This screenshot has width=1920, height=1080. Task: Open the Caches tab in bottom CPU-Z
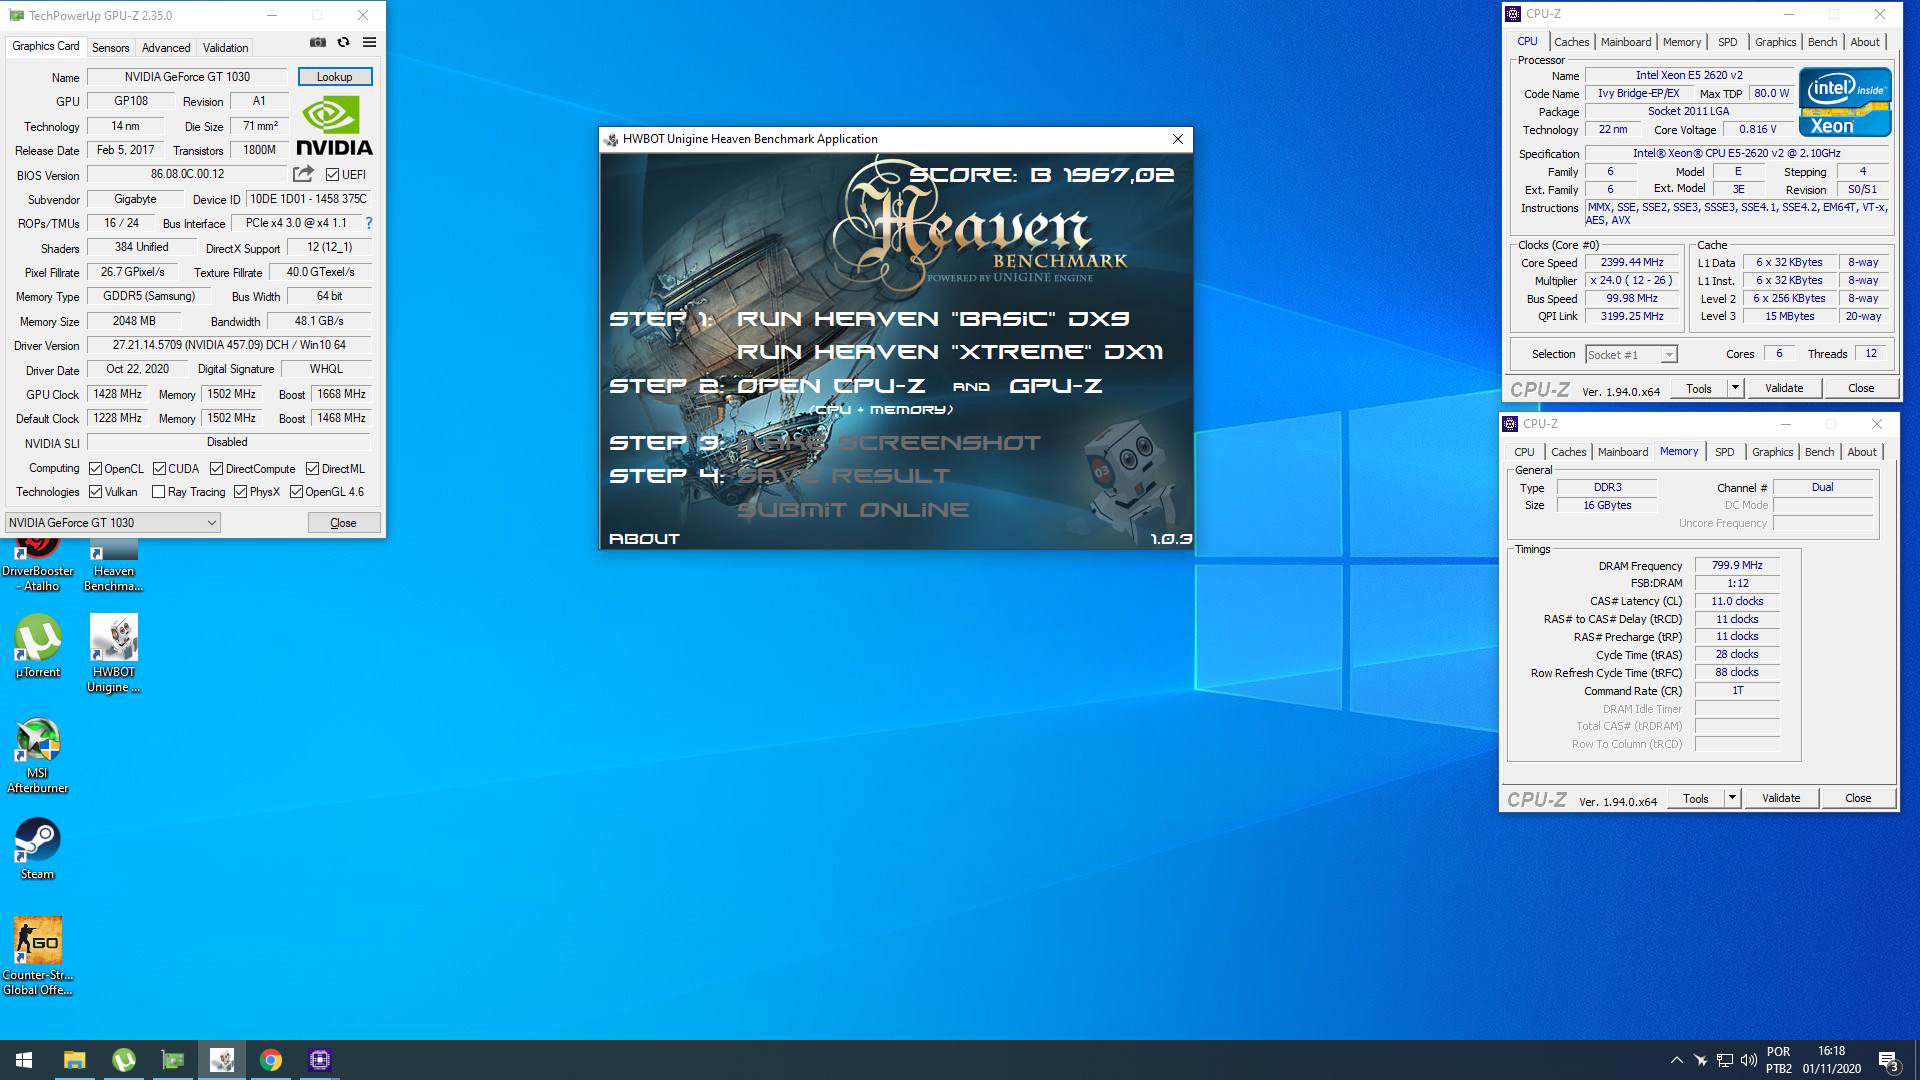[x=1568, y=452]
